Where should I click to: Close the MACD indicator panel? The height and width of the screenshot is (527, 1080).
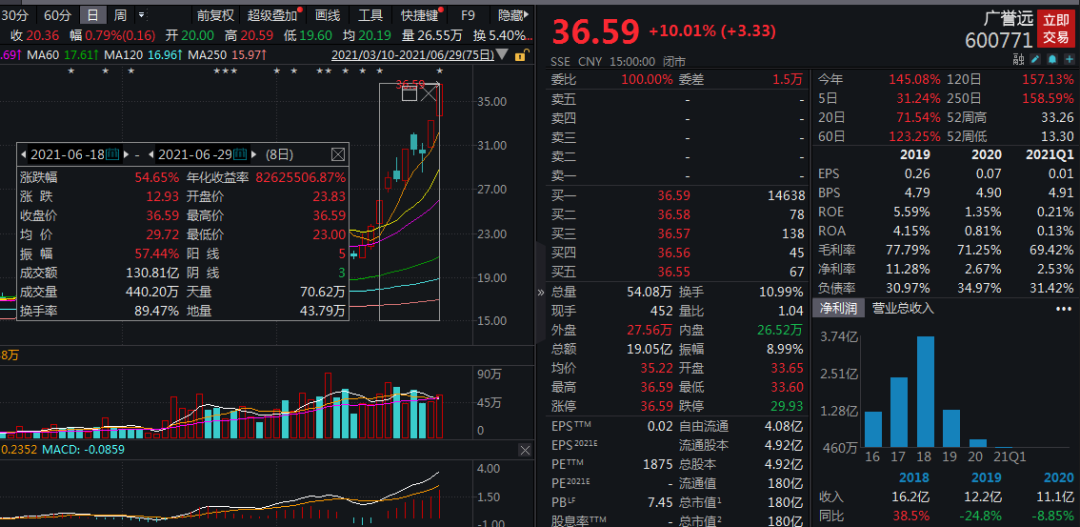(525, 450)
